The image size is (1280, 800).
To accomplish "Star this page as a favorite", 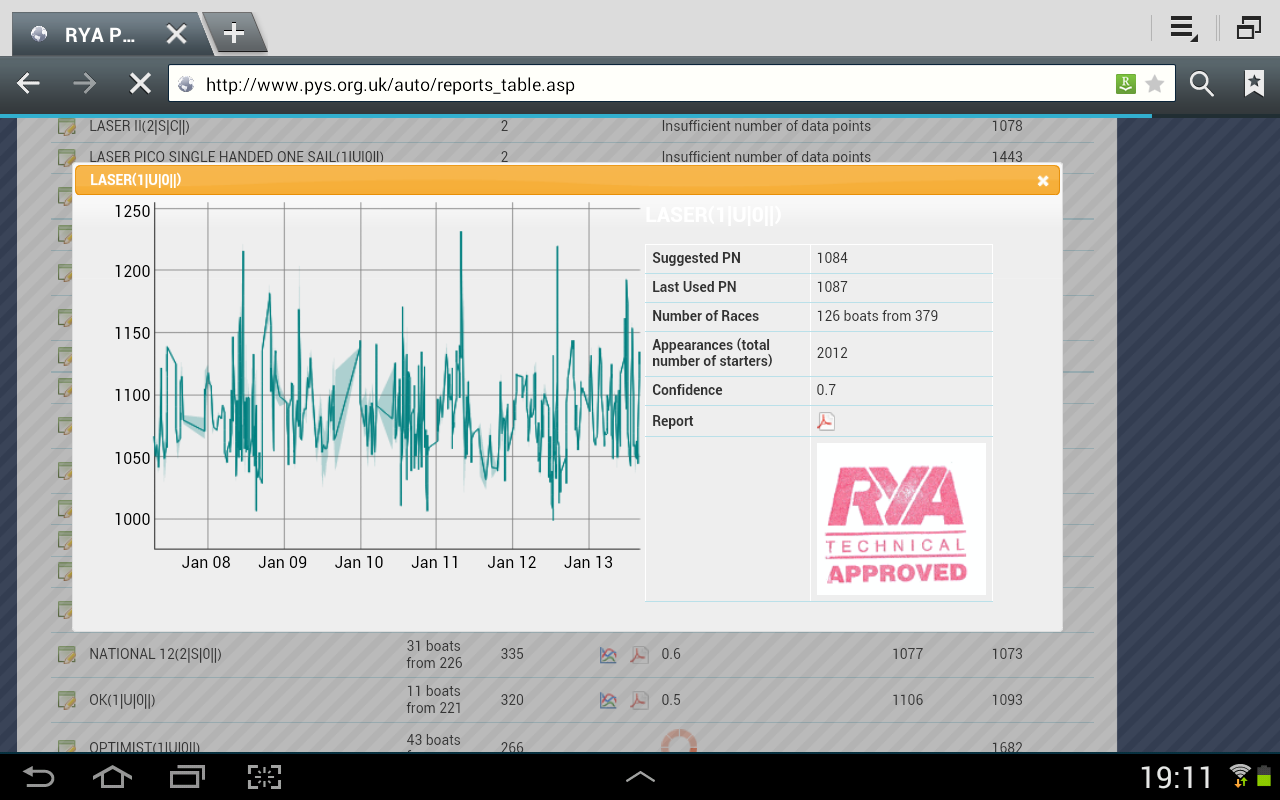I will click(1155, 84).
